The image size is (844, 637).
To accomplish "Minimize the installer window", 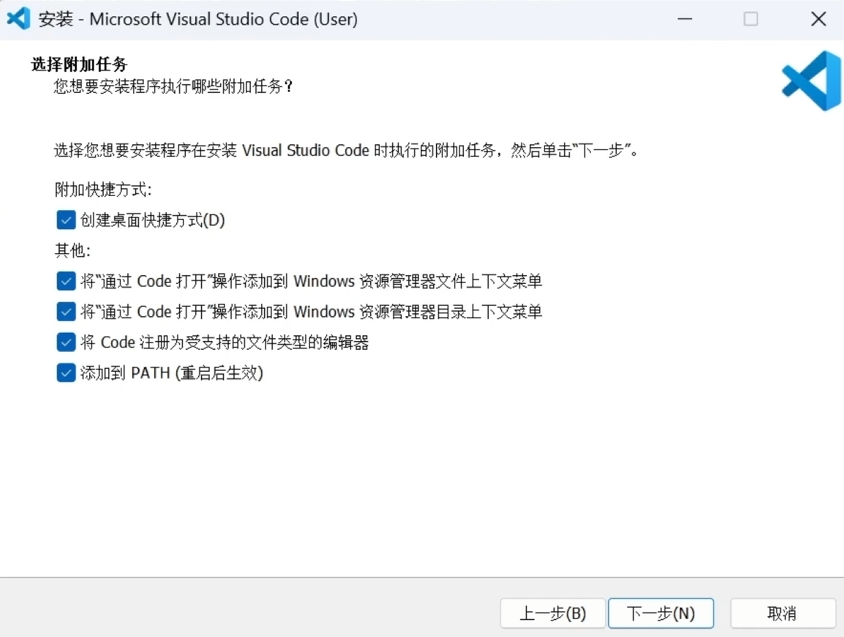I will click(684, 19).
